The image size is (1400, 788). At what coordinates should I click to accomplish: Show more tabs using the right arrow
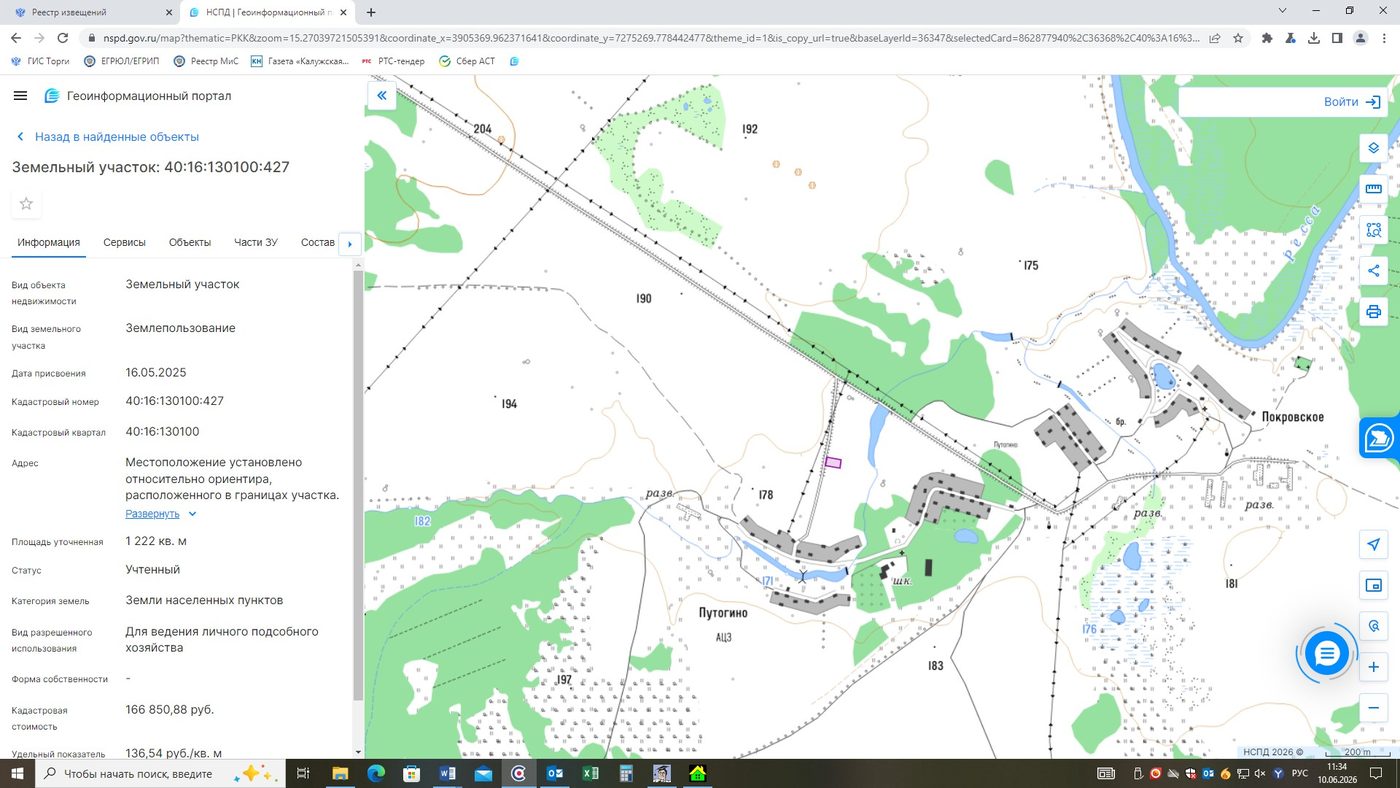tap(349, 243)
